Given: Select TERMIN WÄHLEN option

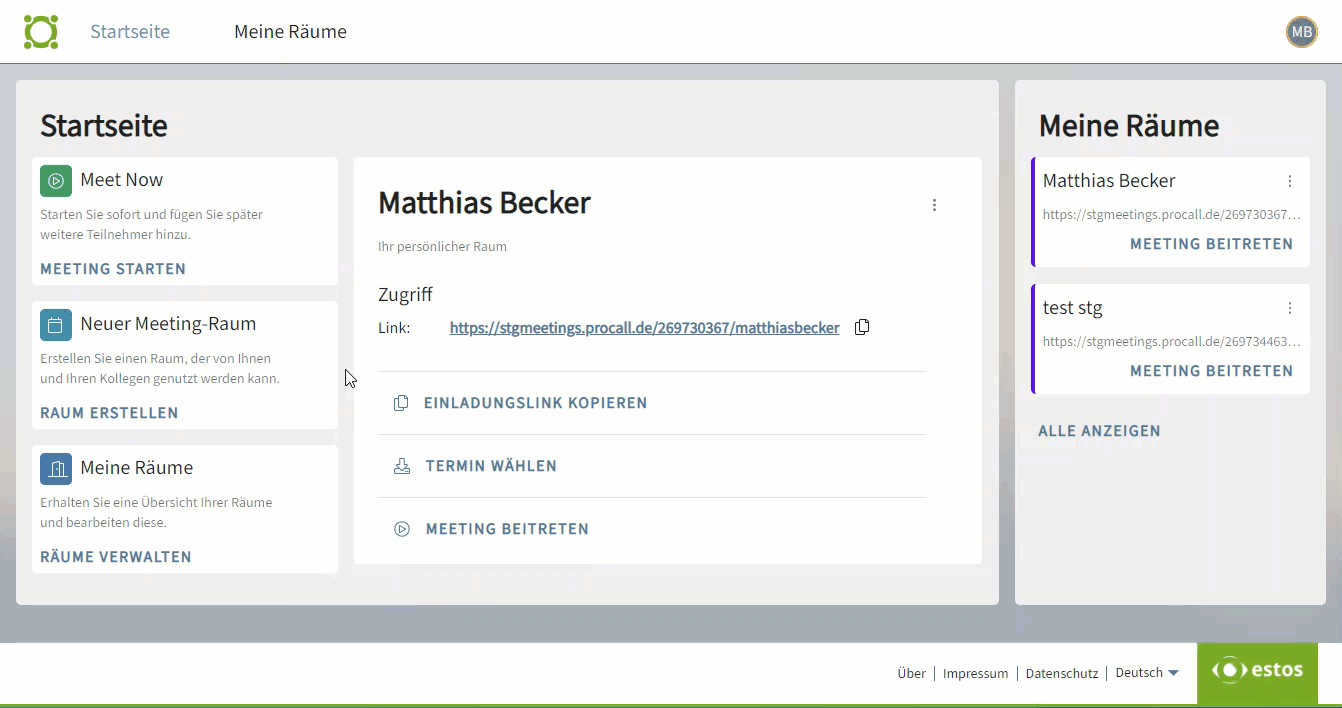Looking at the screenshot, I should [491, 466].
